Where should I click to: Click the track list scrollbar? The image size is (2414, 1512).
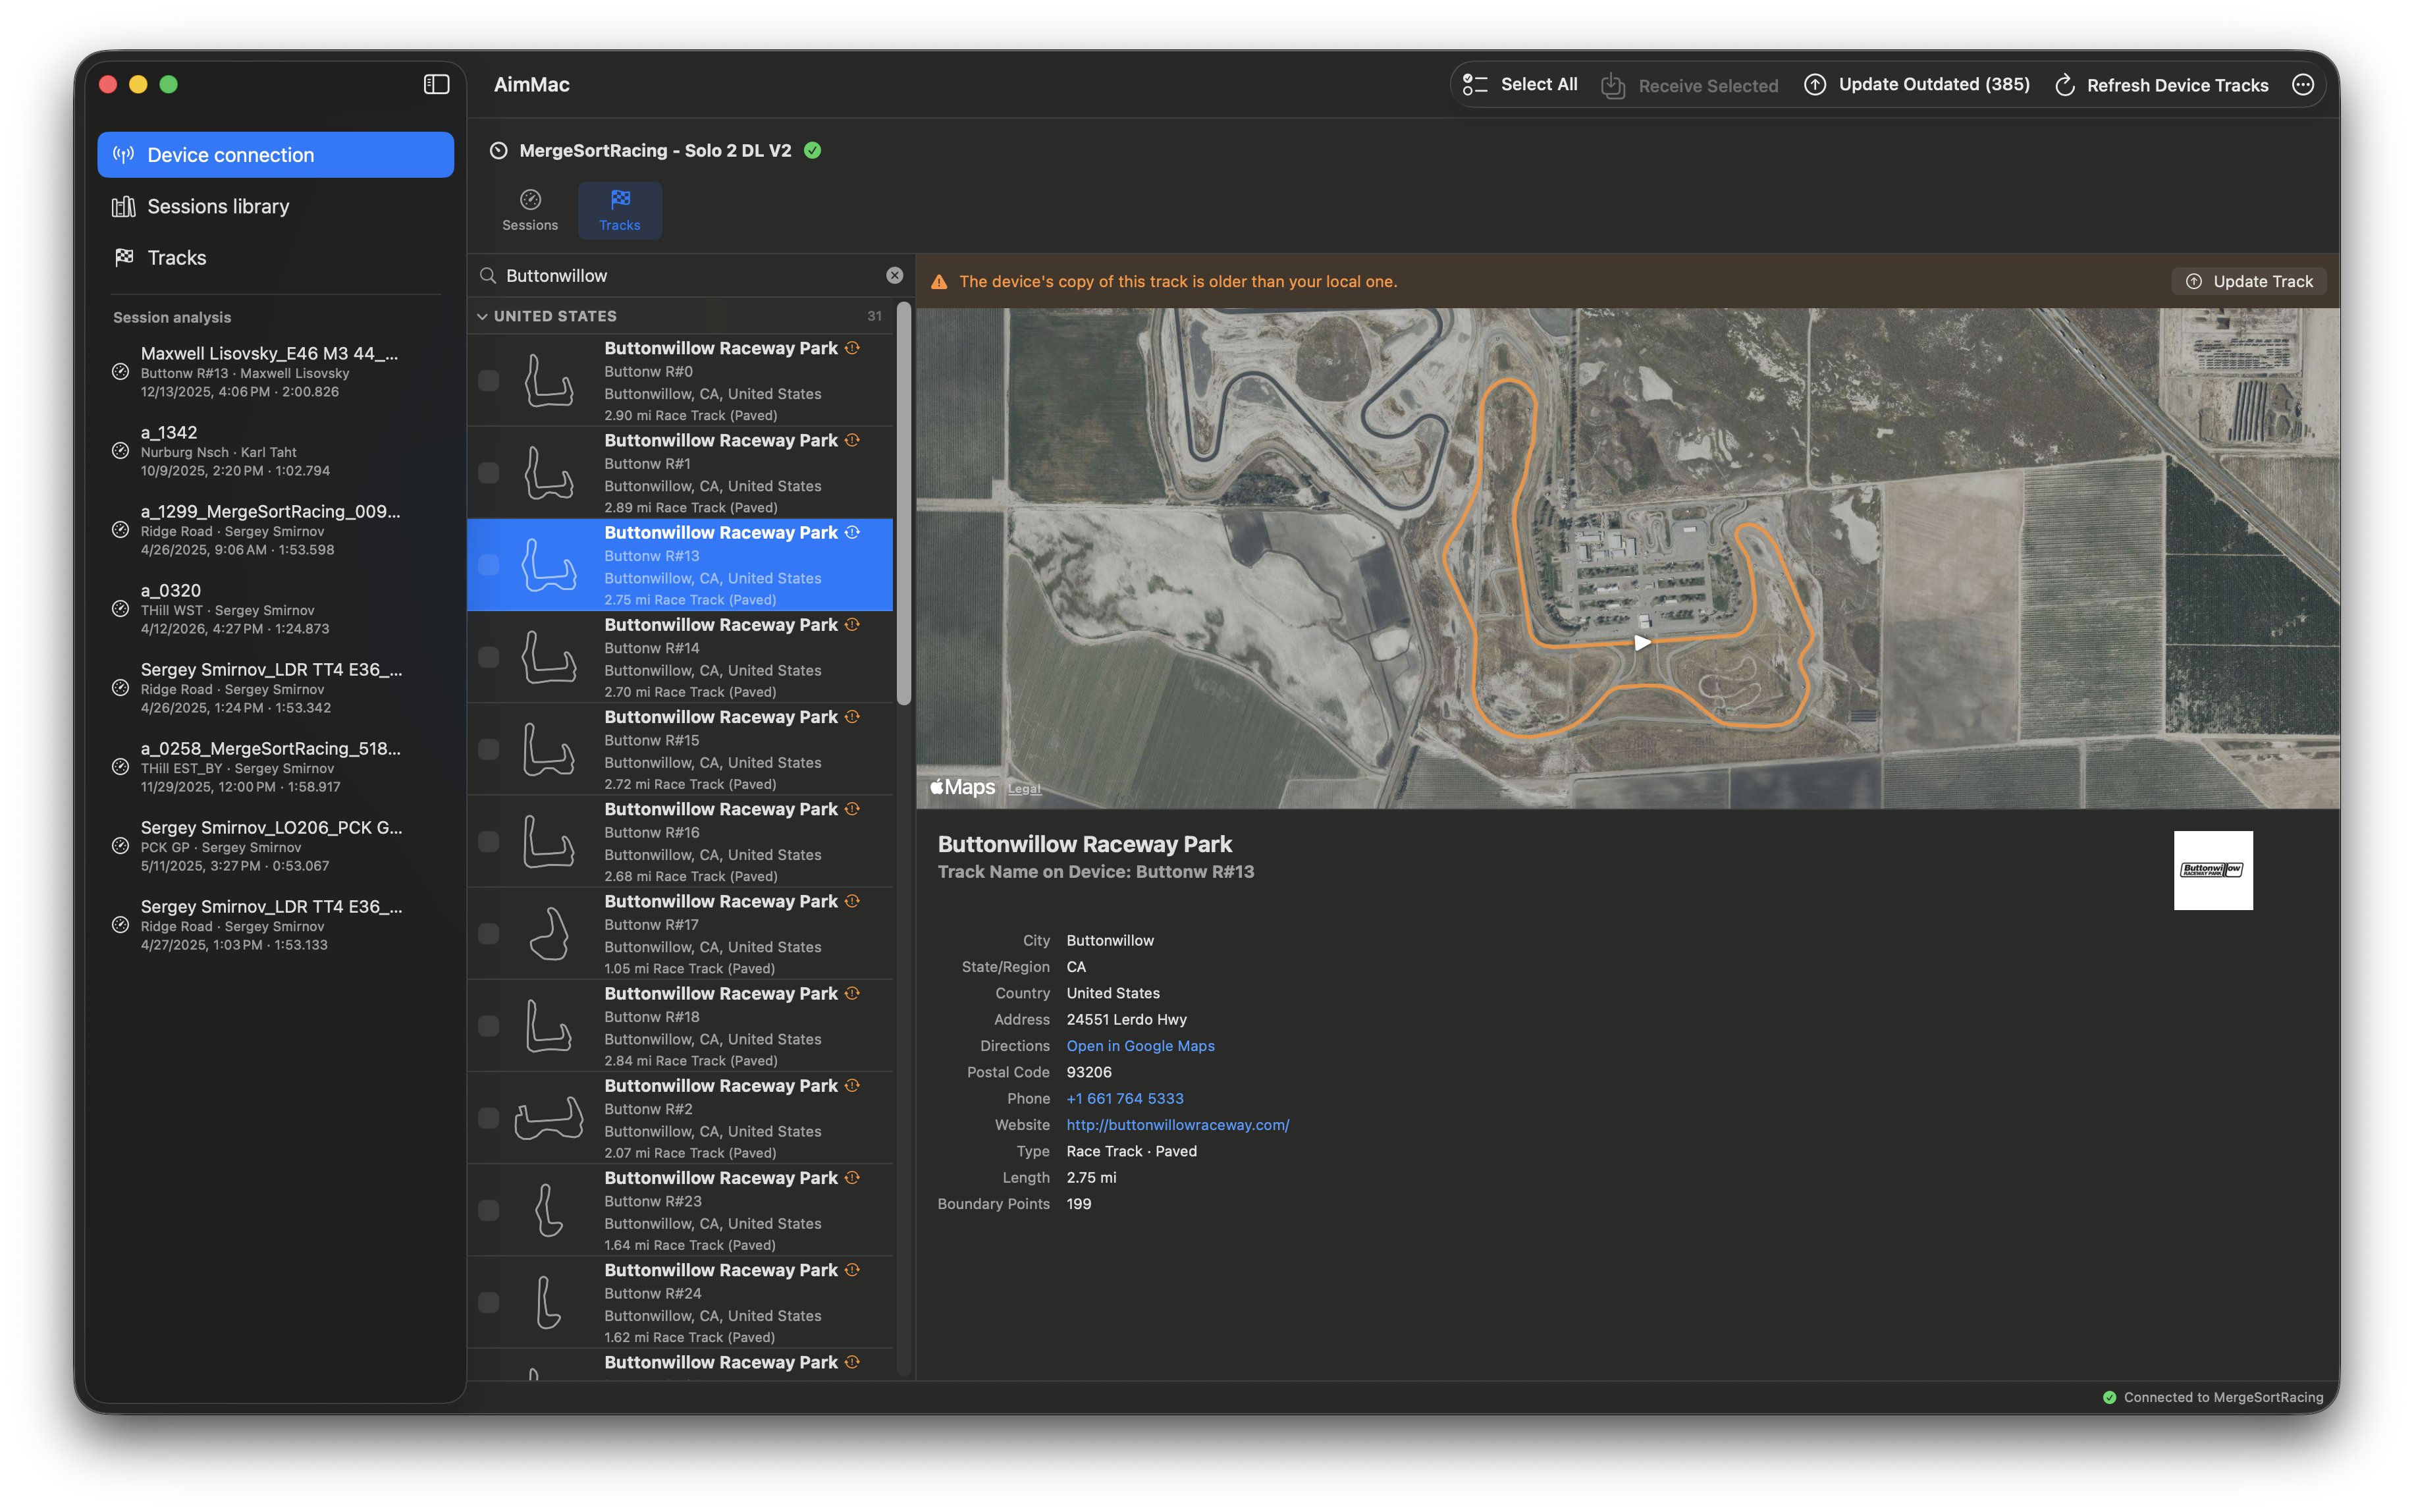[x=904, y=504]
